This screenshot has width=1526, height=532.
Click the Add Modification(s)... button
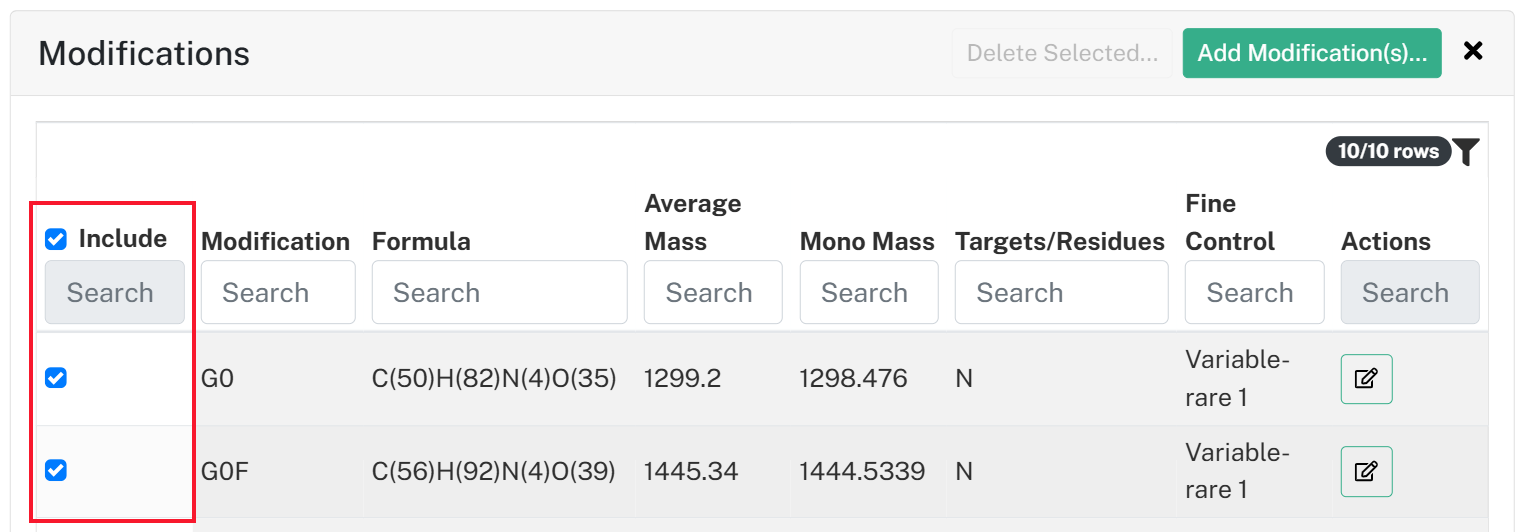pos(1312,53)
